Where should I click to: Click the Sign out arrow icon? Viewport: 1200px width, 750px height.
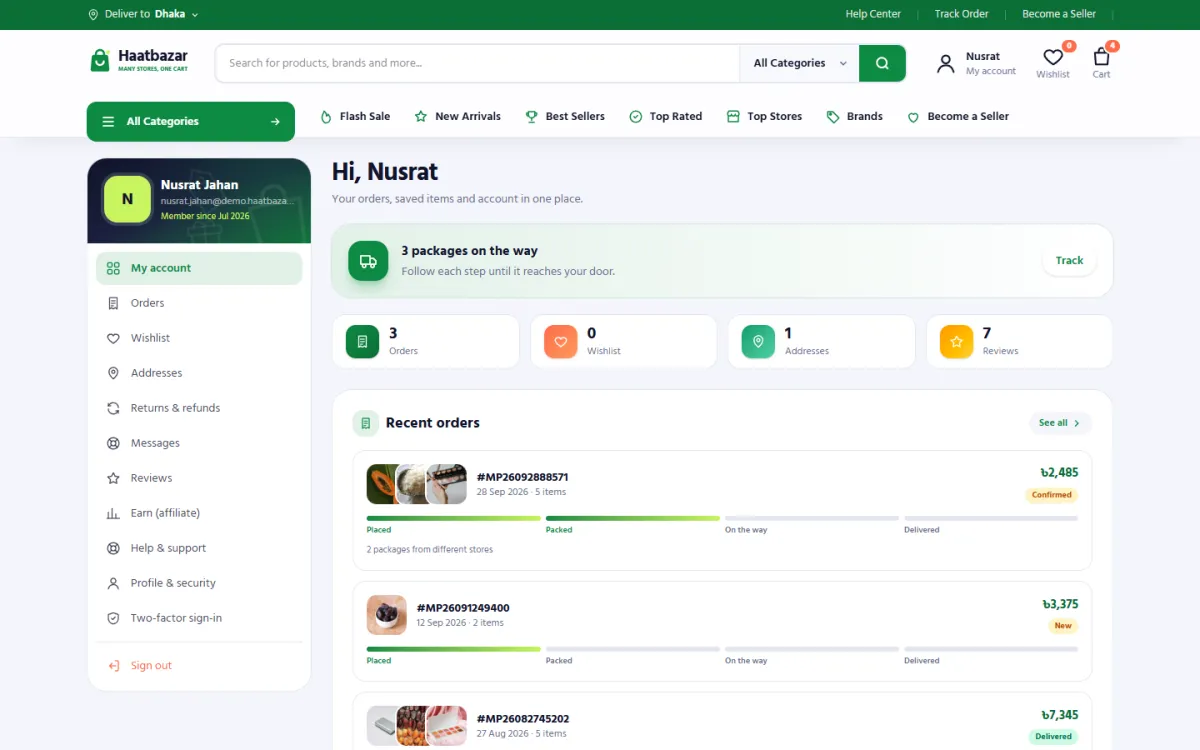113,666
